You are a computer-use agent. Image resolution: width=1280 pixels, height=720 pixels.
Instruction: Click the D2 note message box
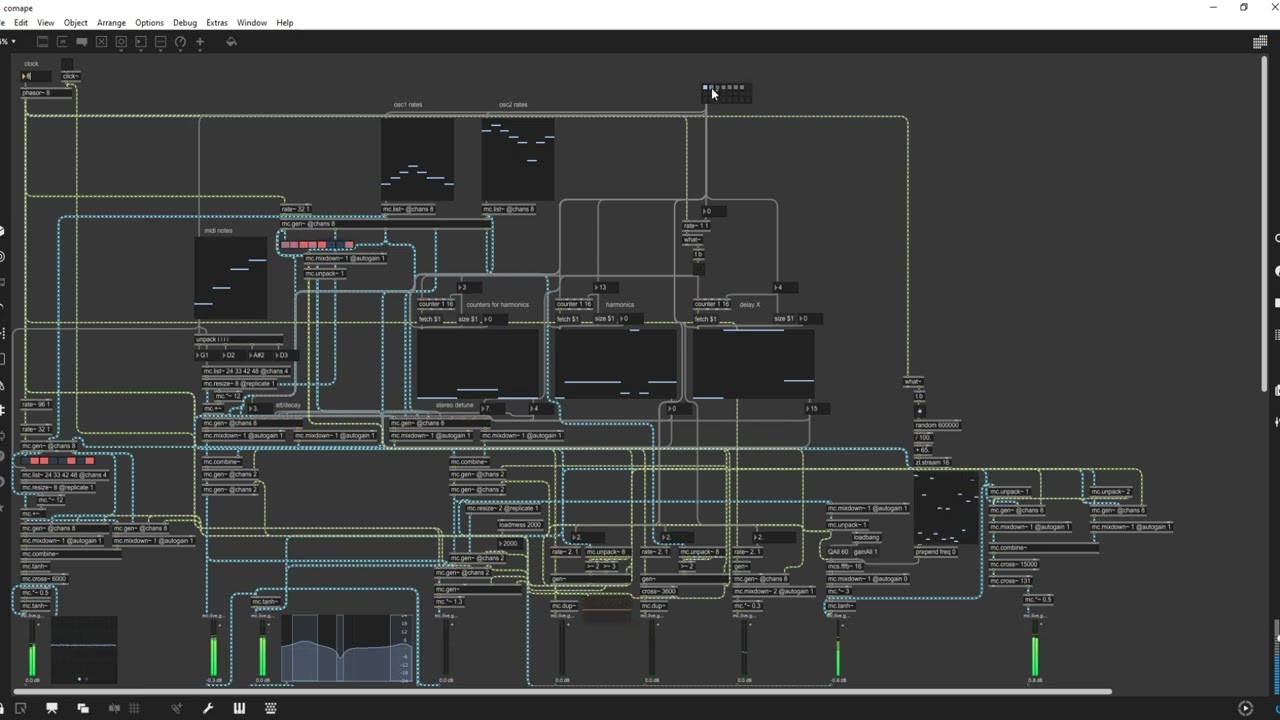click(x=231, y=355)
